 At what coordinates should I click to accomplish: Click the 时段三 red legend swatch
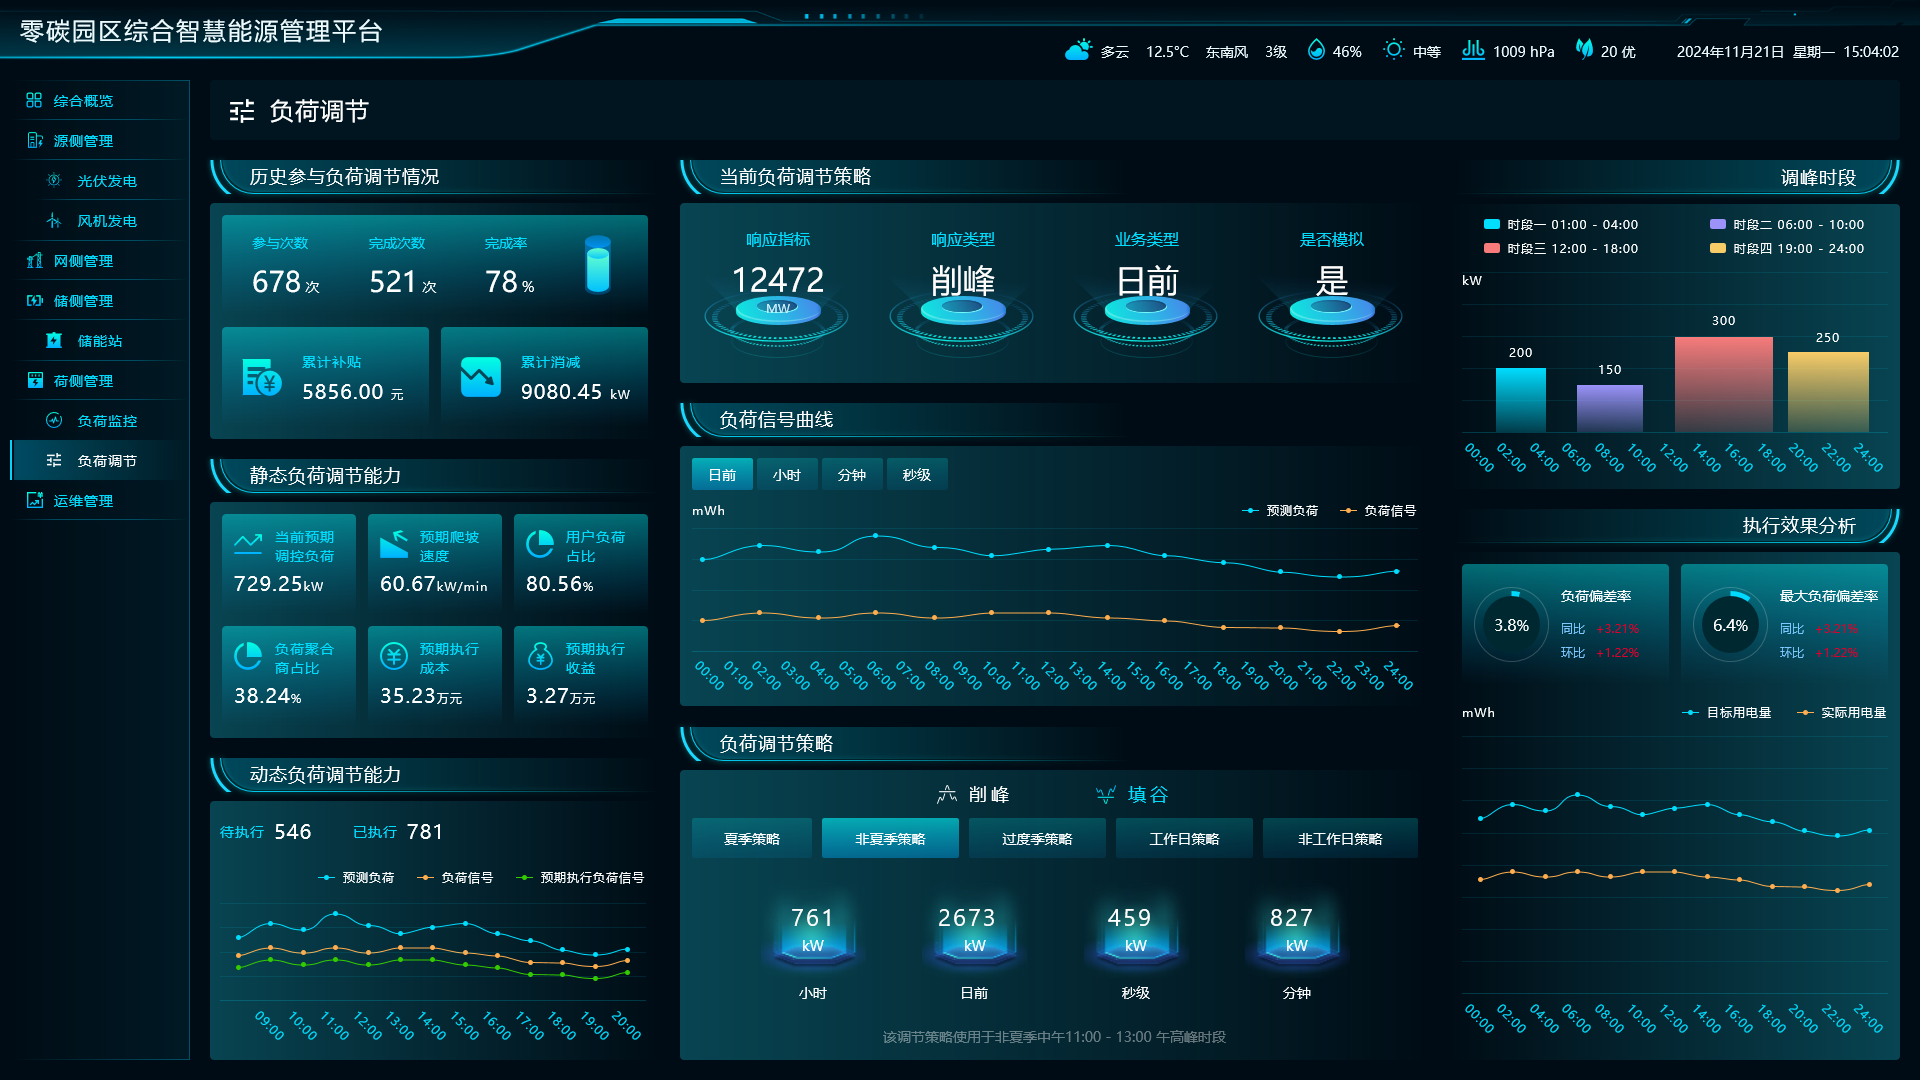coord(1492,248)
